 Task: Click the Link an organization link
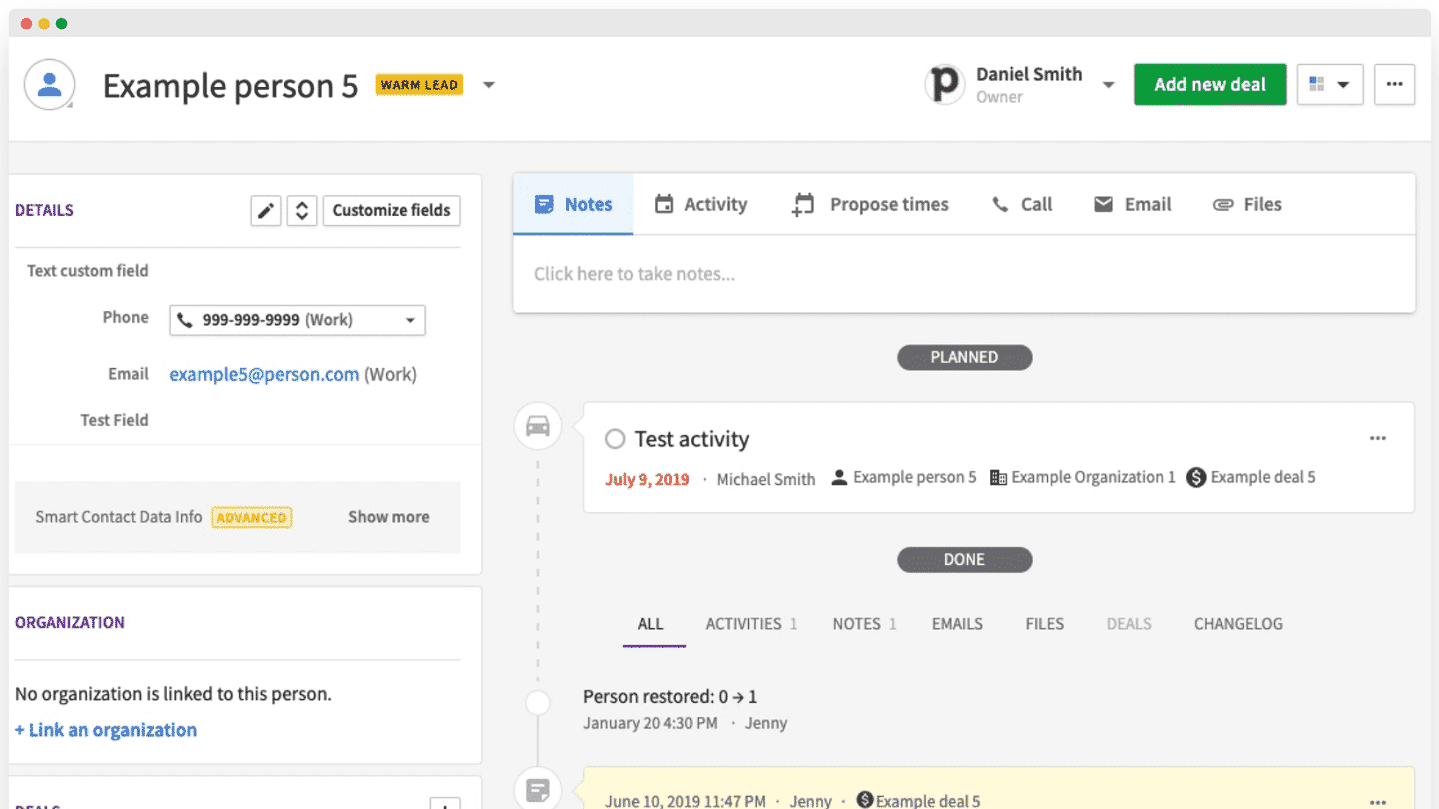point(106,730)
